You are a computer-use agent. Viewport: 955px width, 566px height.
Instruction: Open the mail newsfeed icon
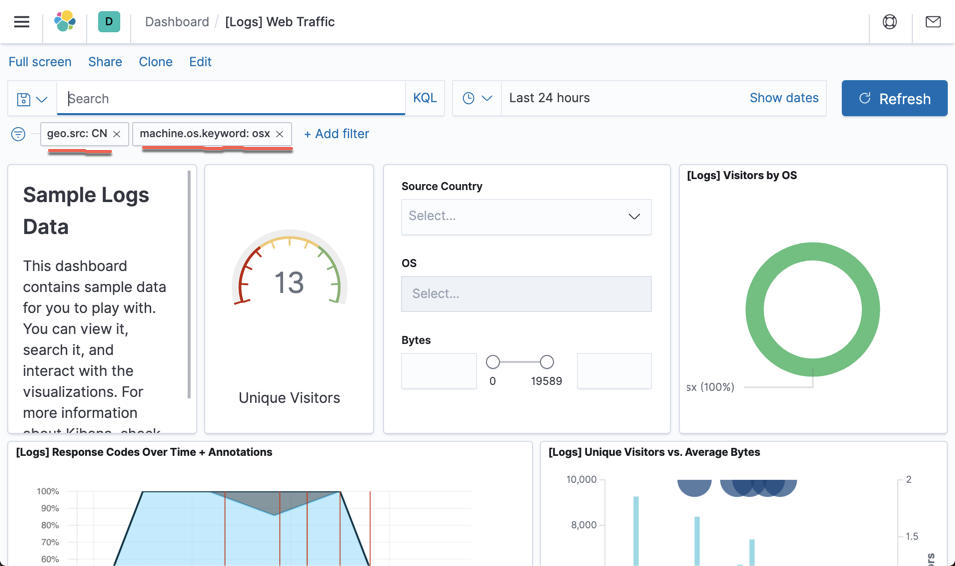coord(933,22)
